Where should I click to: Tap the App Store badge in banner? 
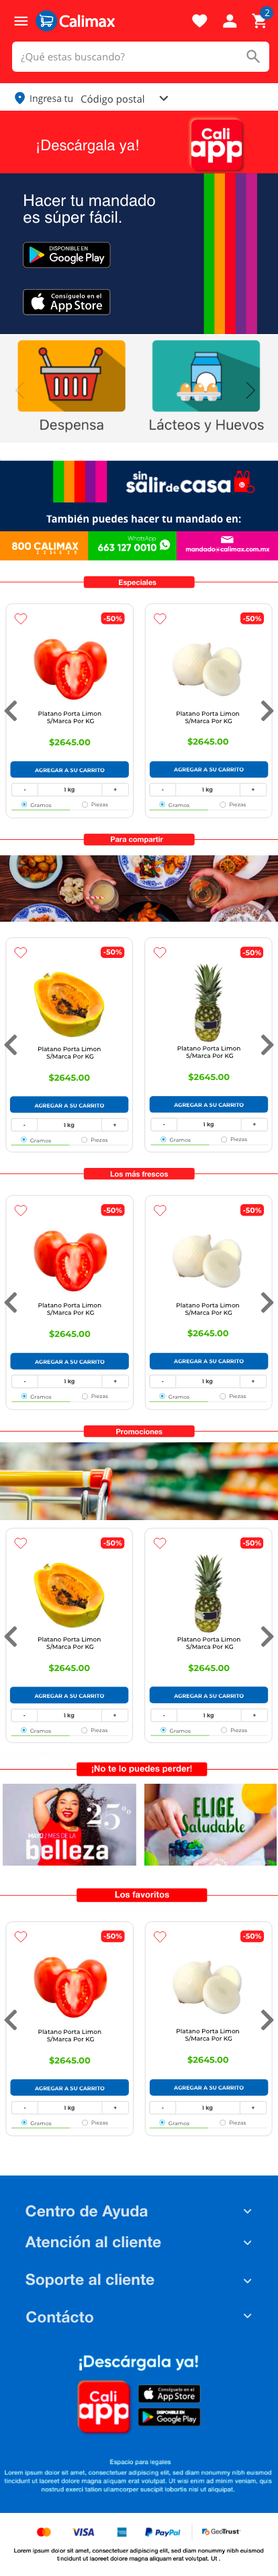67,302
